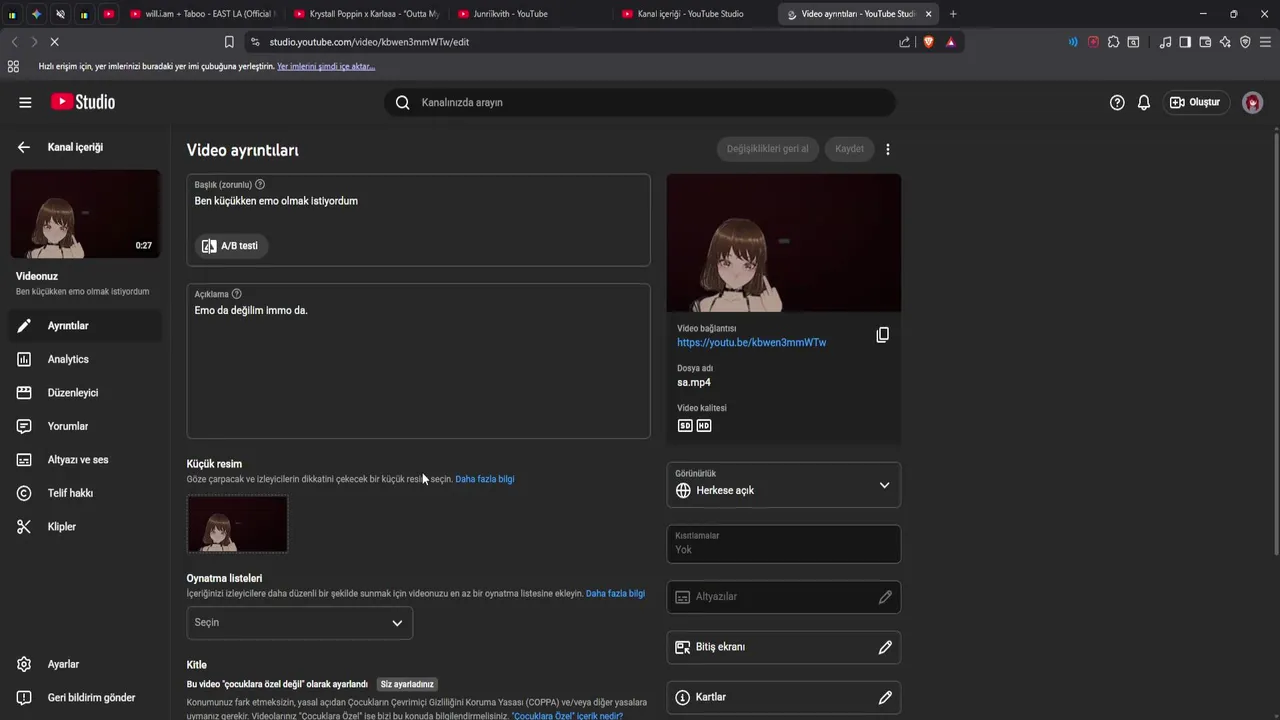Stop page loading with X button

click(54, 42)
